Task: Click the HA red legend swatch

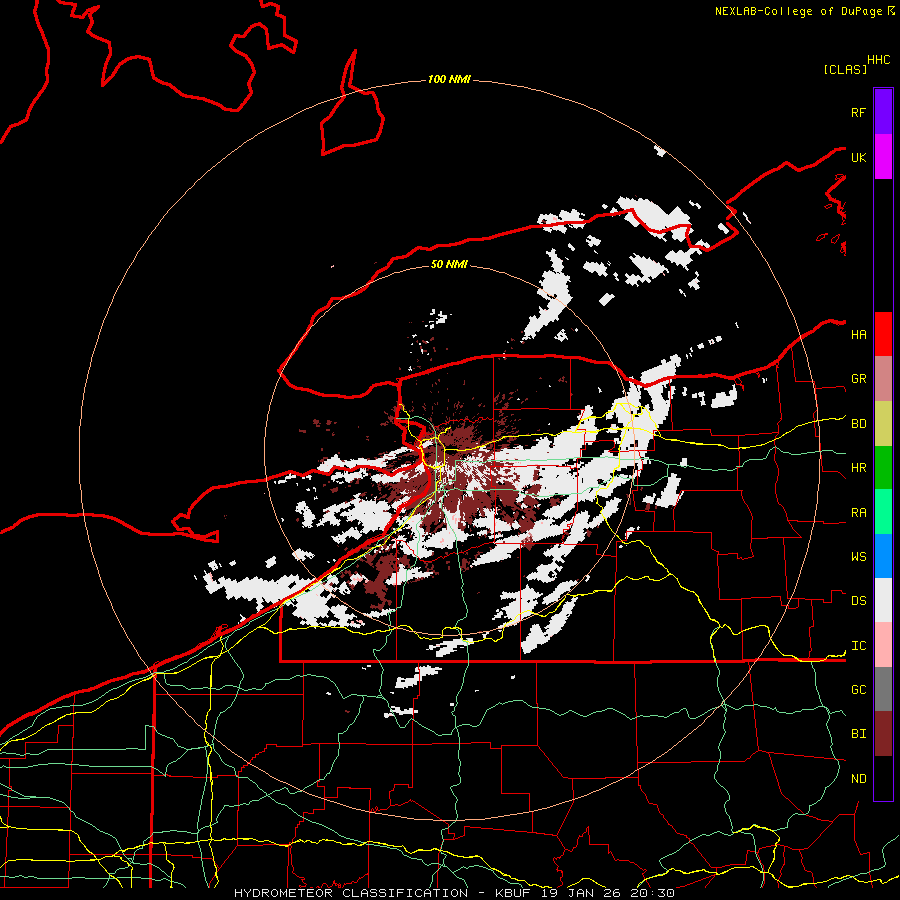Action: point(883,334)
